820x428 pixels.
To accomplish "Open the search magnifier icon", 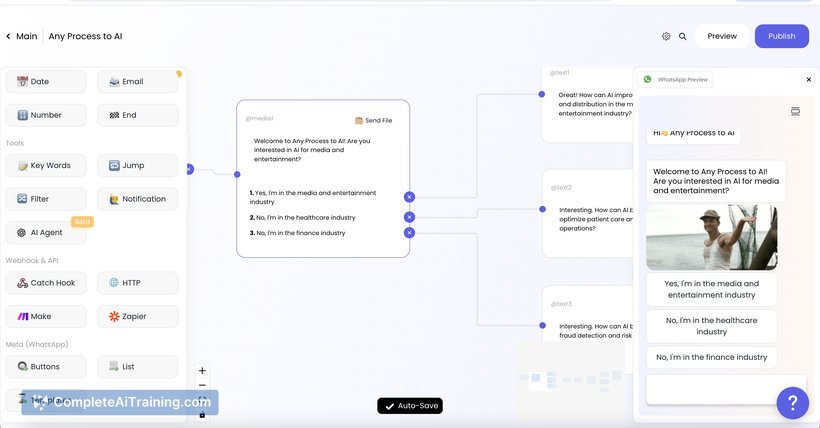I will (682, 36).
